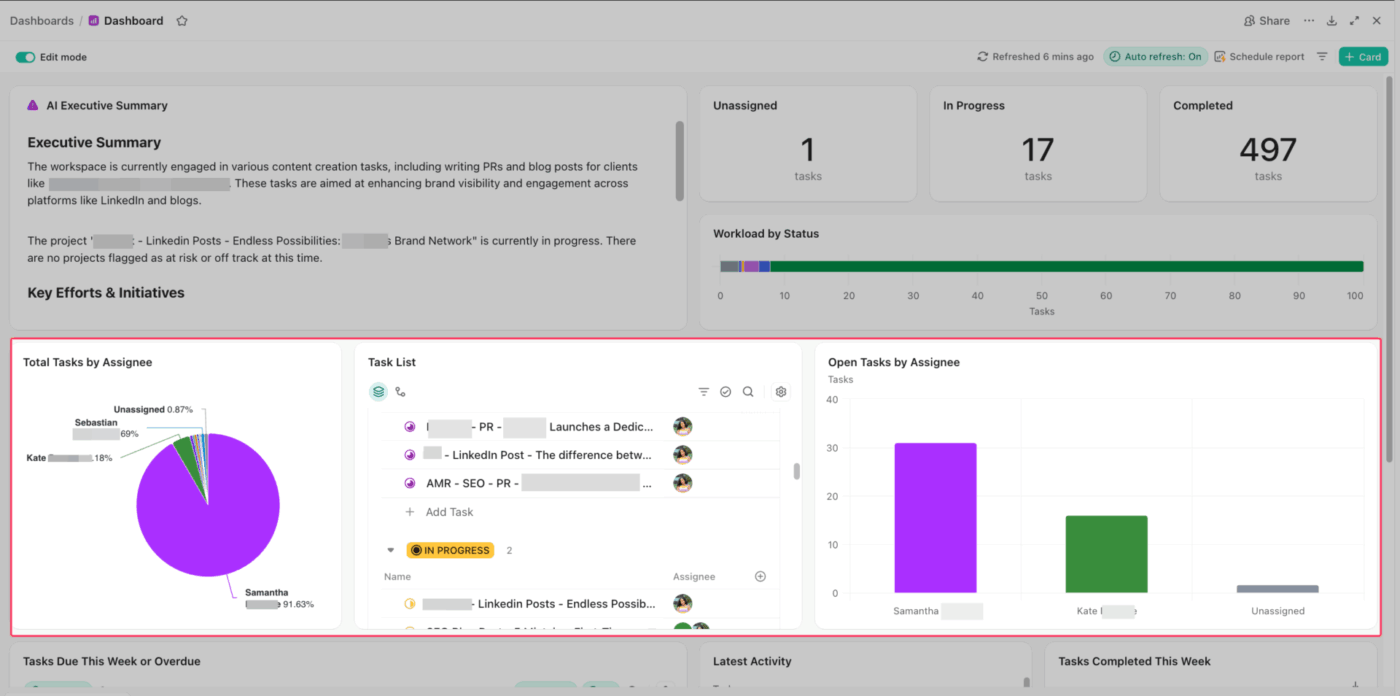This screenshot has width=1400, height=696.
Task: Open the three-dots more options menu
Action: pos(1309,20)
